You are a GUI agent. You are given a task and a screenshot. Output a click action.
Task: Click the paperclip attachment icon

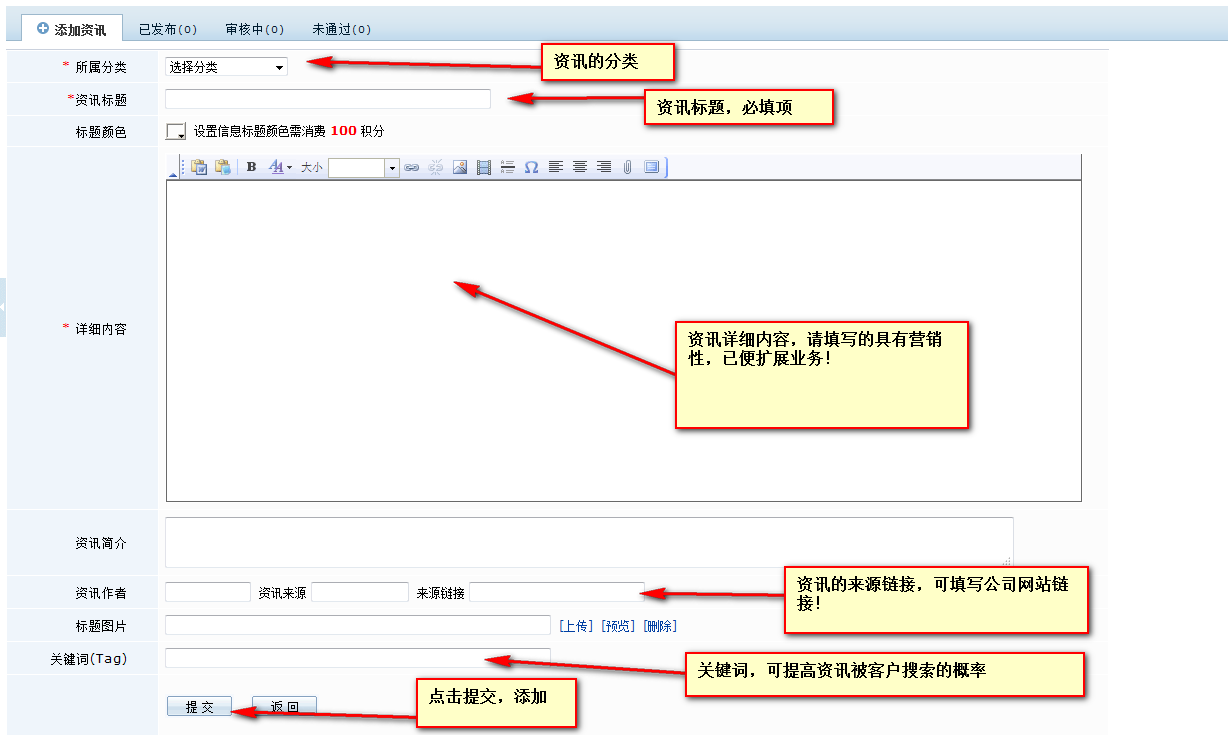[628, 167]
